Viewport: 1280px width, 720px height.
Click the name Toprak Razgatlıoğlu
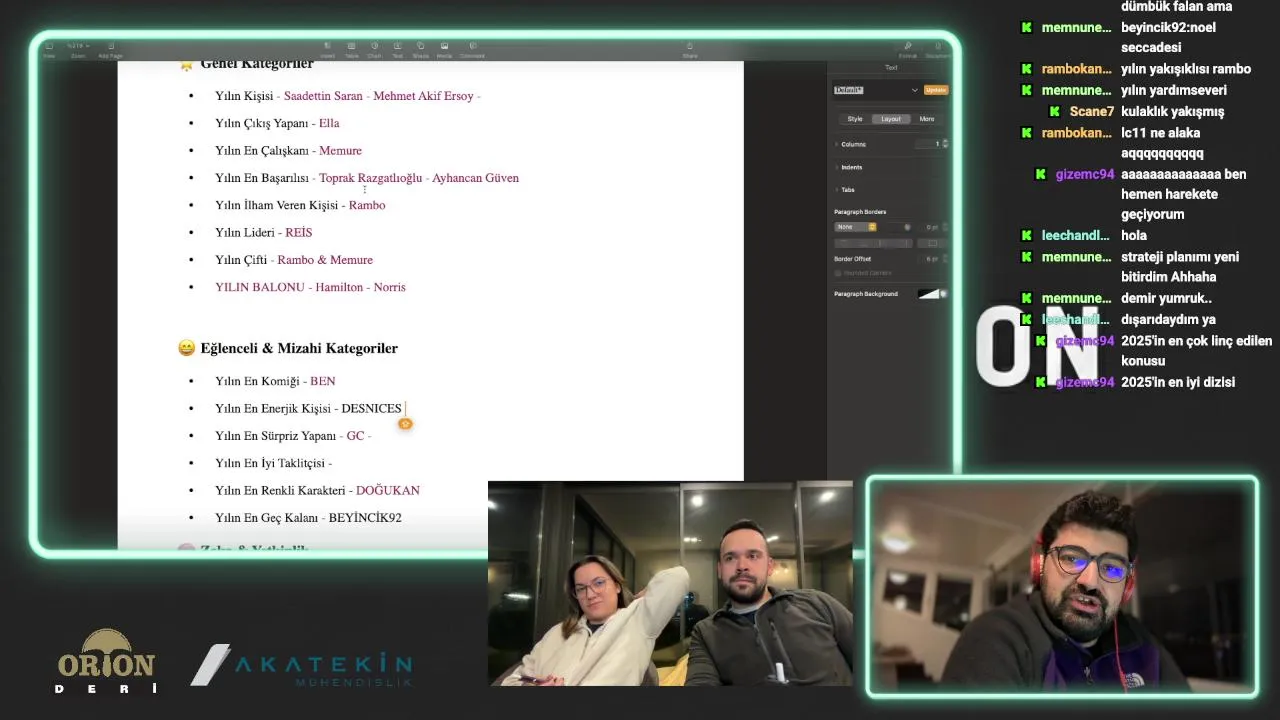(370, 178)
